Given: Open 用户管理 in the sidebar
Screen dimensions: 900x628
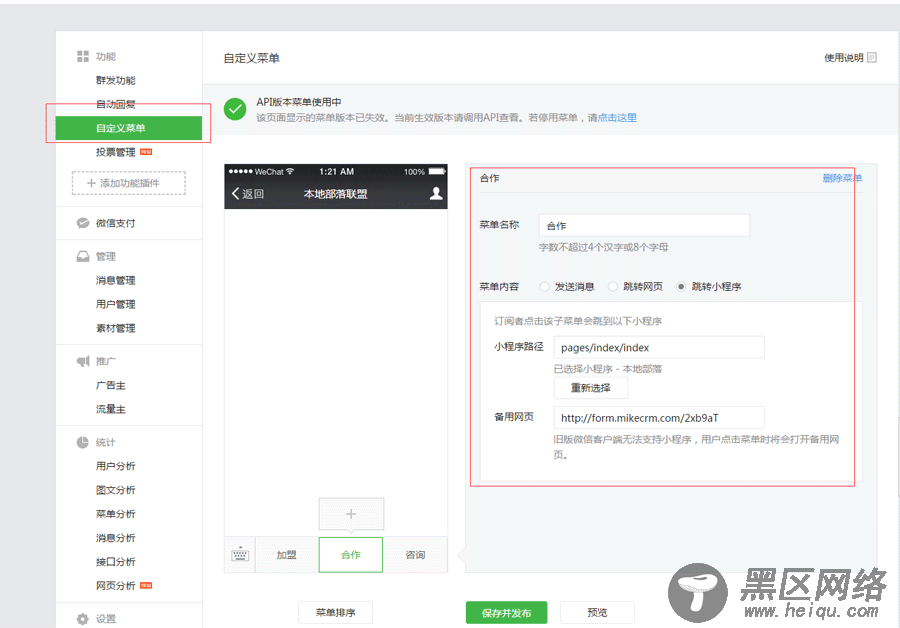Looking at the screenshot, I should click(x=115, y=304).
